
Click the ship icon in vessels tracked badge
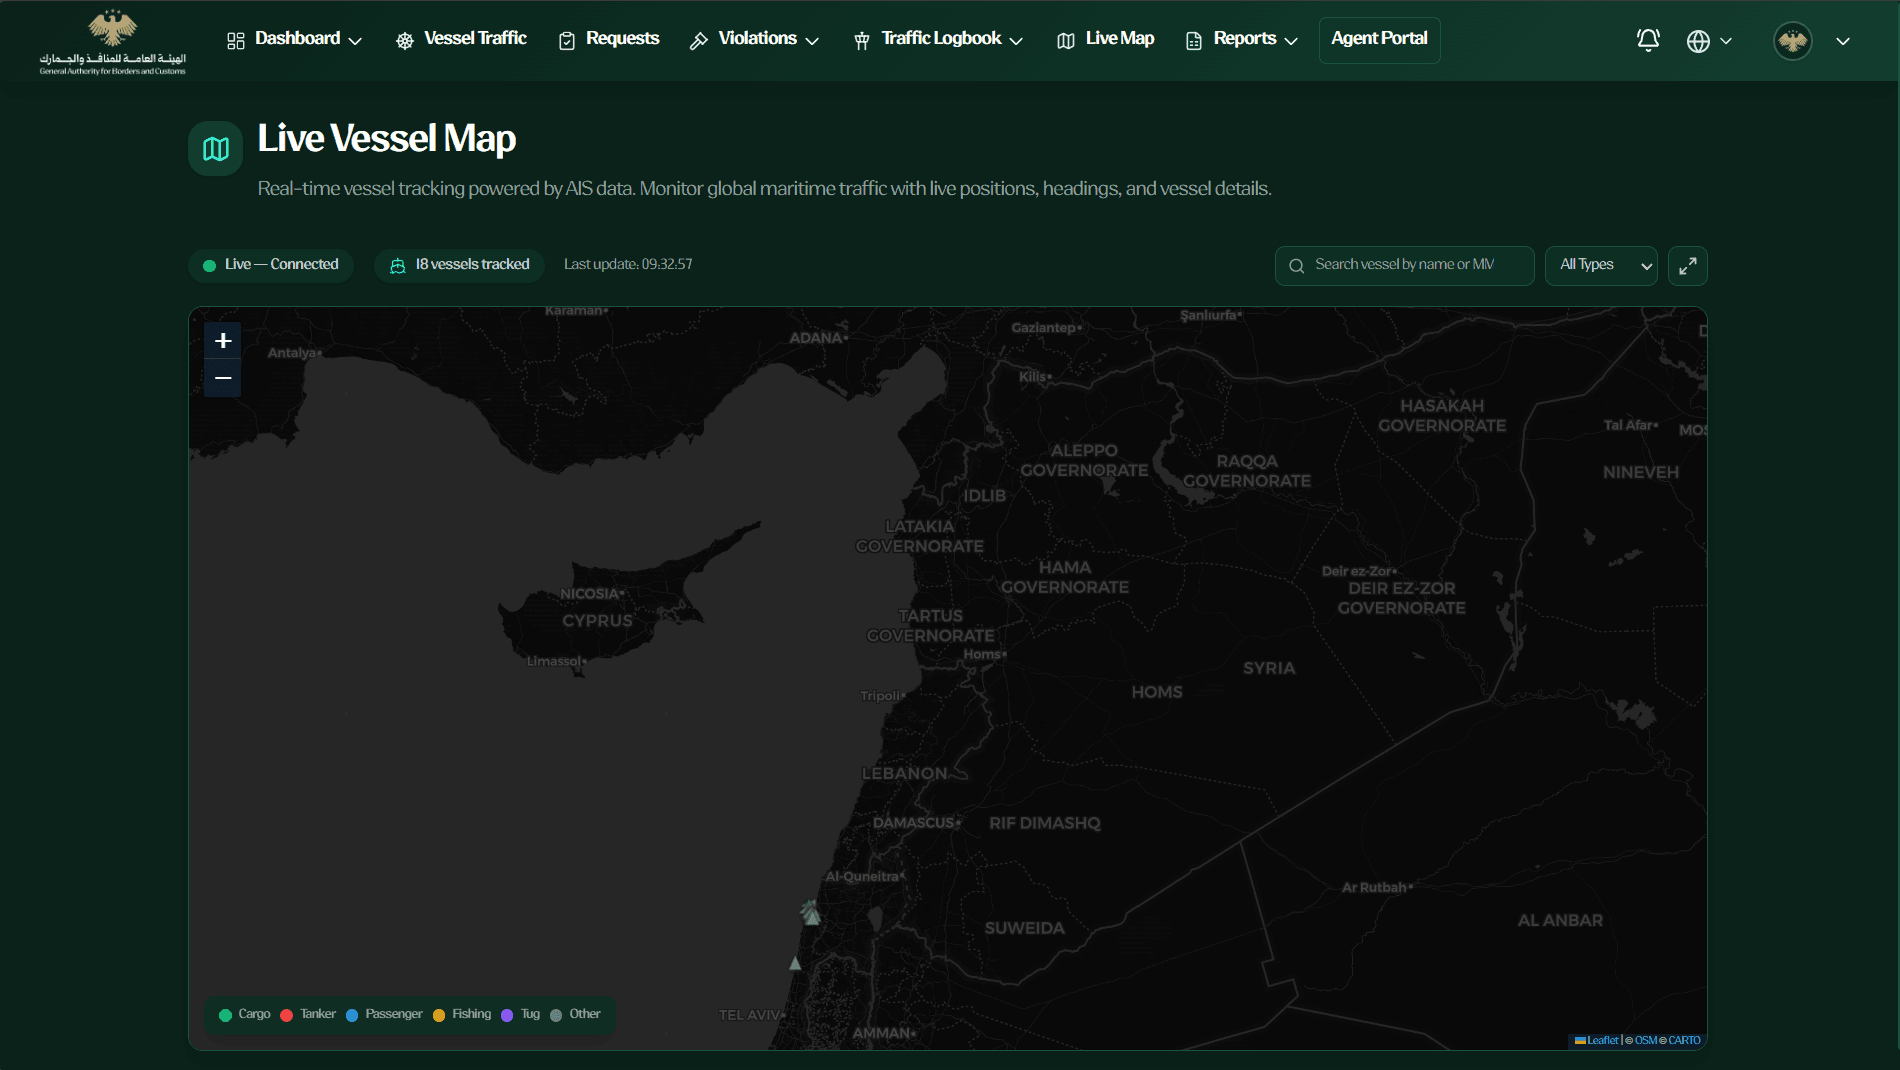(x=398, y=265)
